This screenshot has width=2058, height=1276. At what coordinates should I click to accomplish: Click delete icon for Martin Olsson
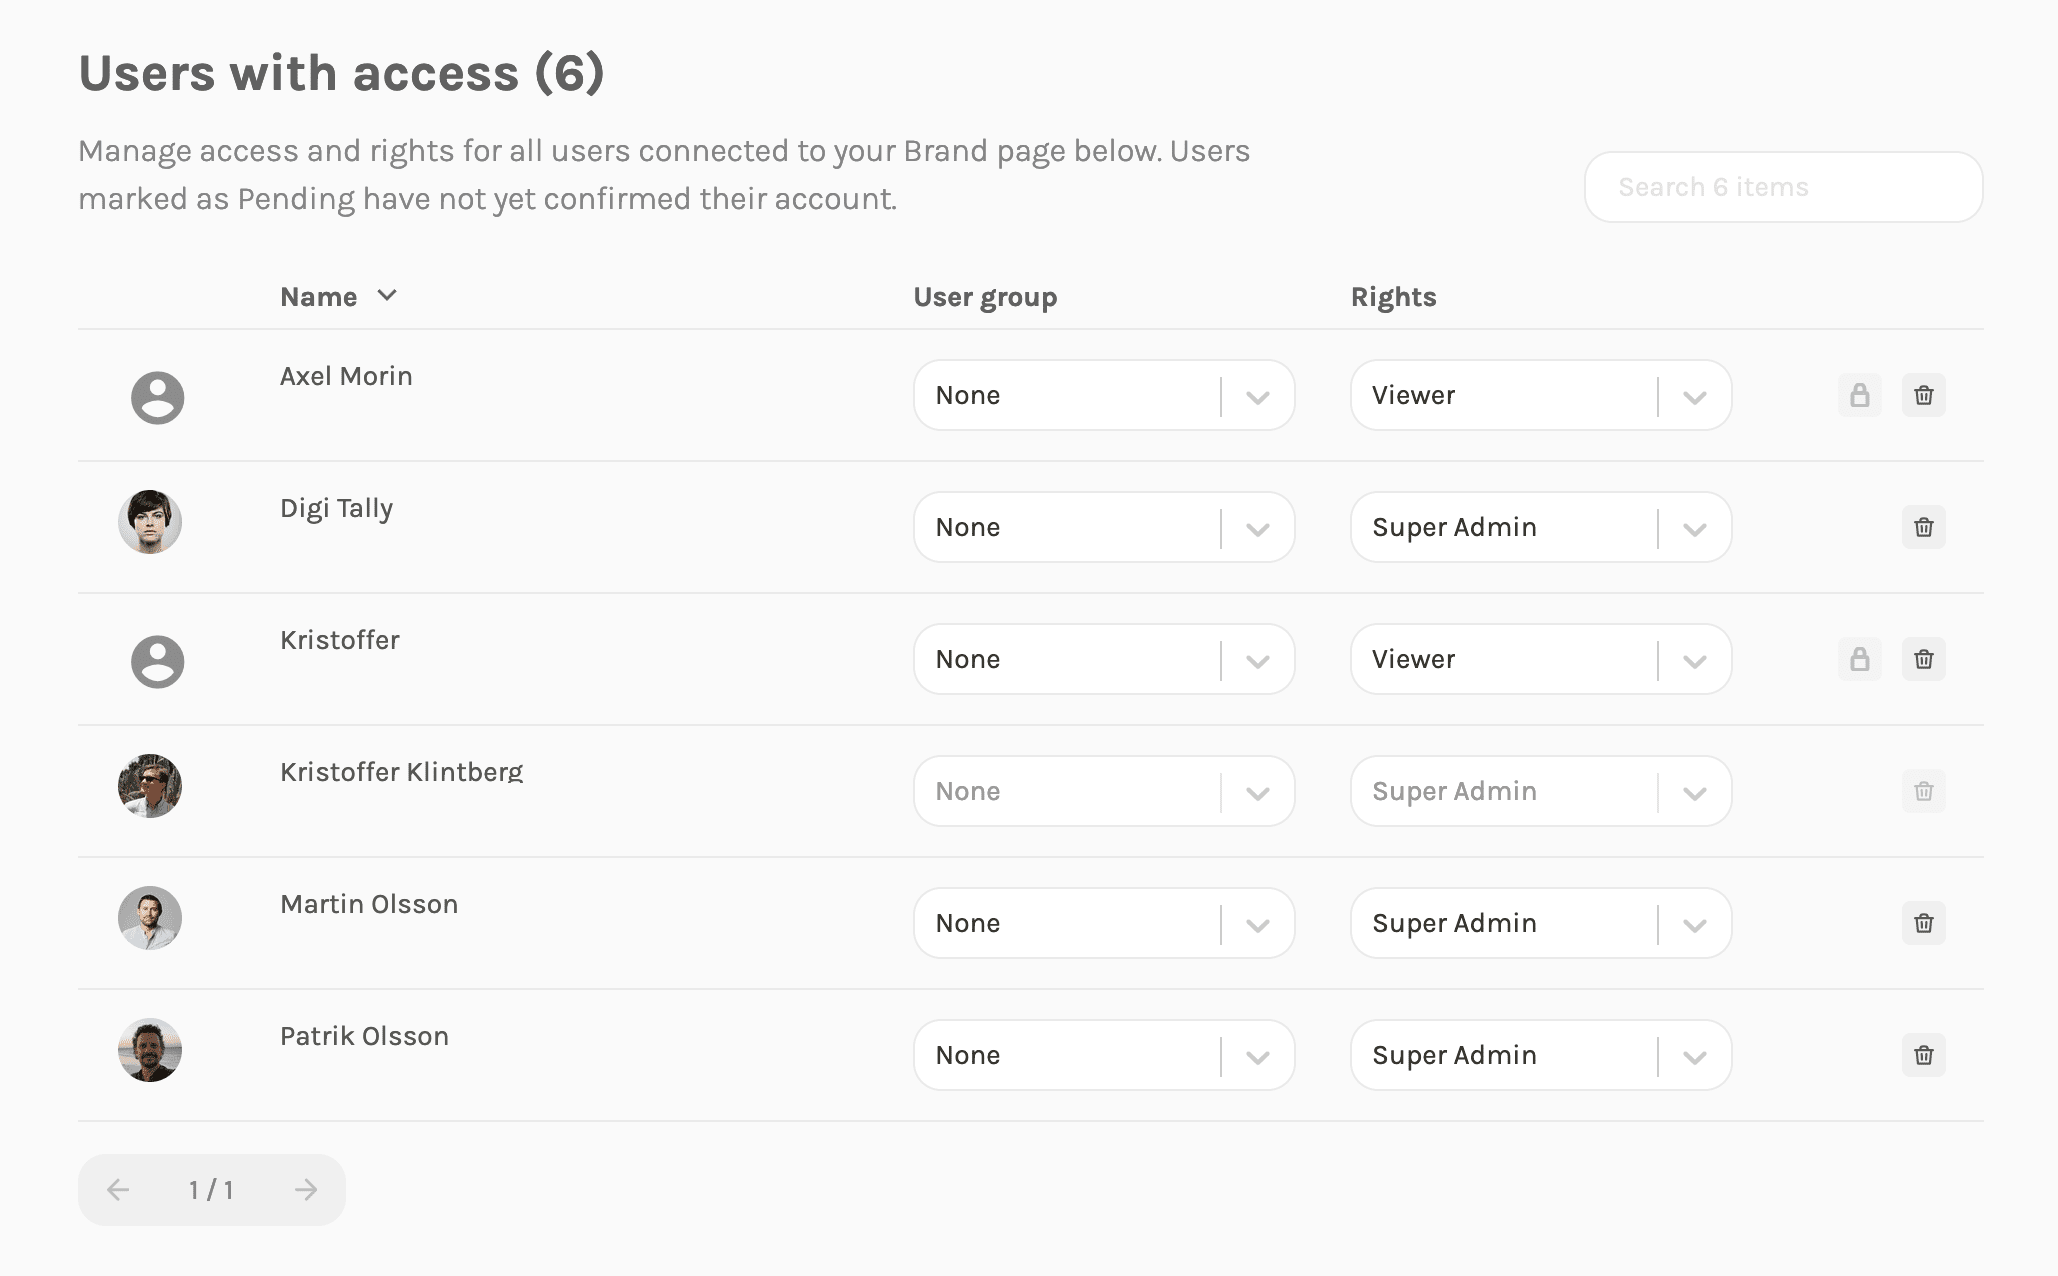click(1923, 922)
